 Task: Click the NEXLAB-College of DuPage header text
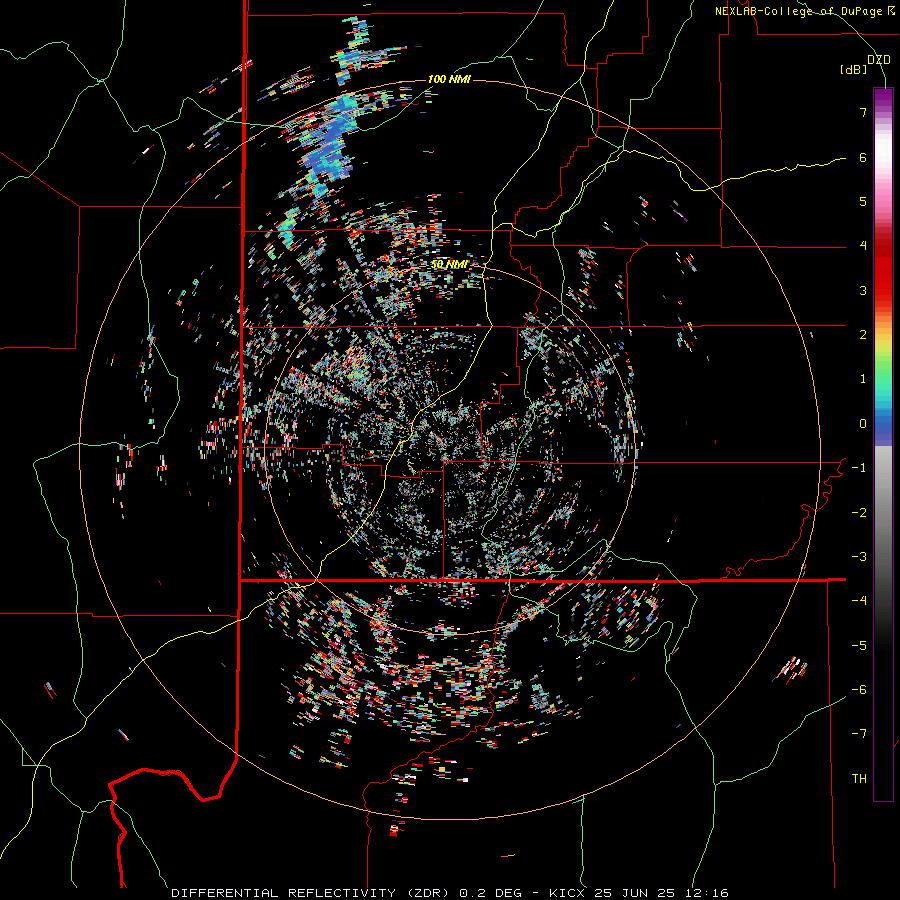pos(800,11)
